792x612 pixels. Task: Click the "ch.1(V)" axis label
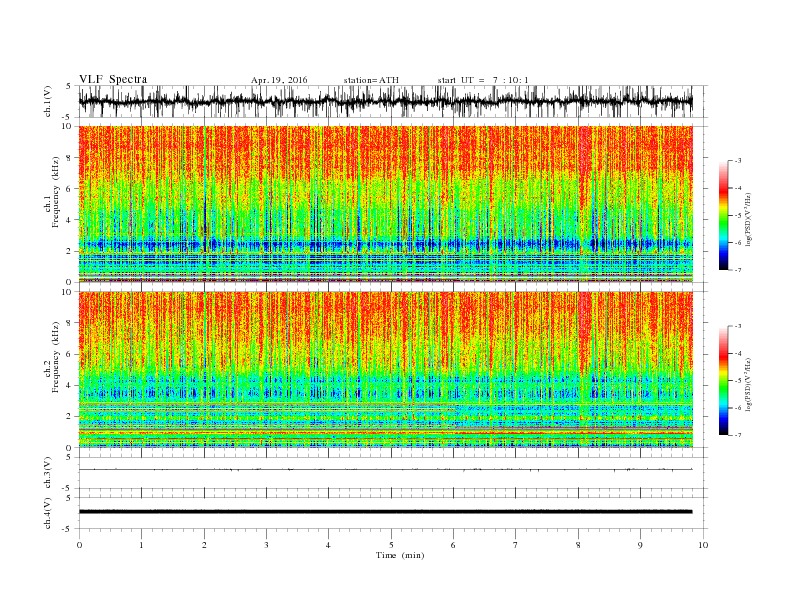point(48,102)
